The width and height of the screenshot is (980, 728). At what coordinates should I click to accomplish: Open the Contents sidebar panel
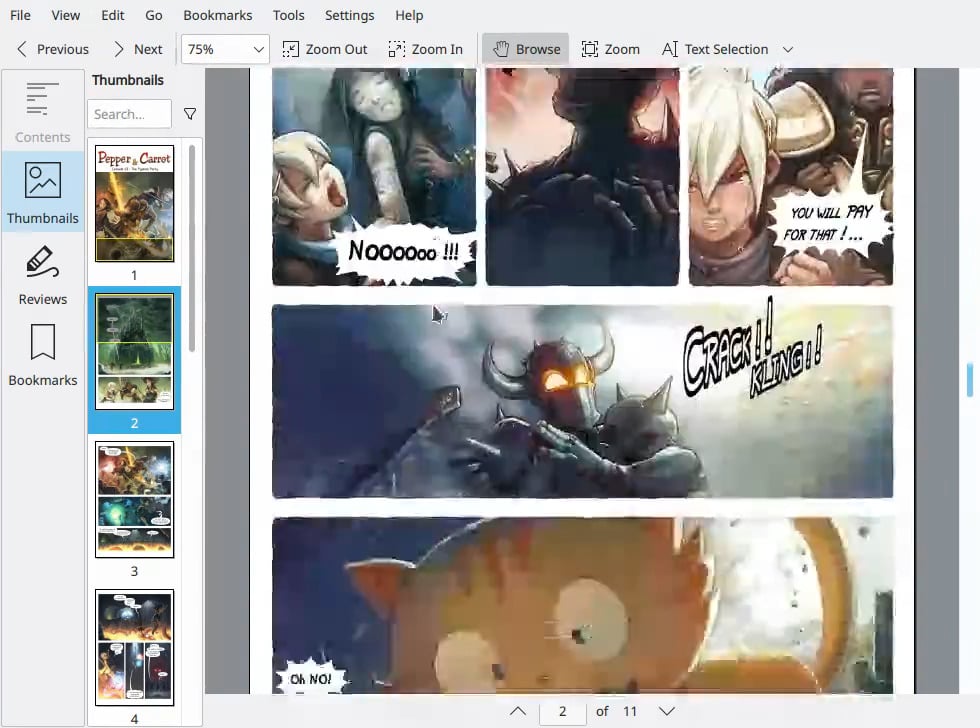tap(42, 111)
